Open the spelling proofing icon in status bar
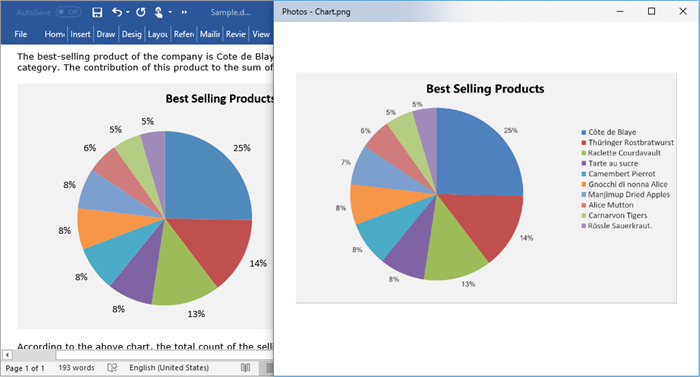This screenshot has width=700, height=377. pyautogui.click(x=112, y=368)
